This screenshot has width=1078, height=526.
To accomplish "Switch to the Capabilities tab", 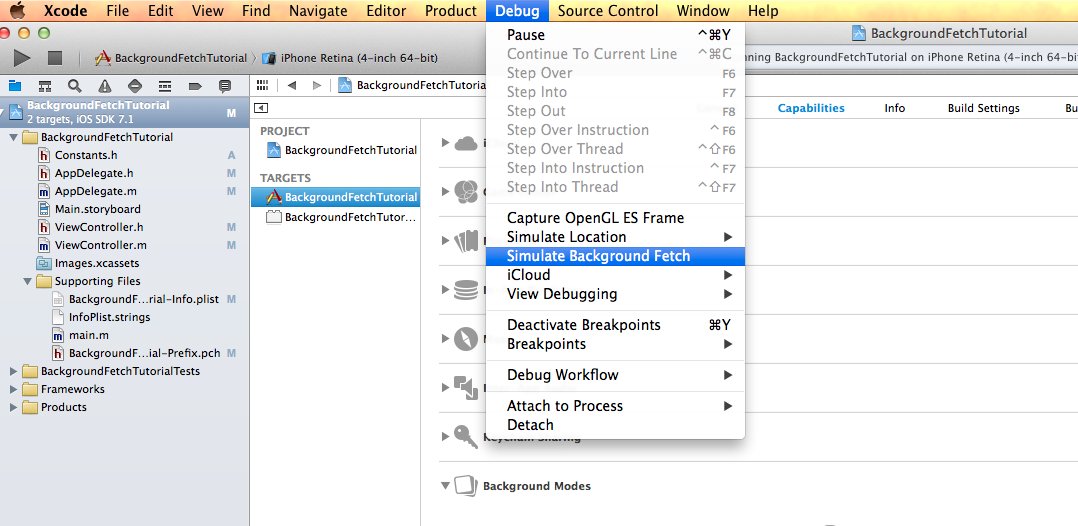I will click(x=811, y=108).
